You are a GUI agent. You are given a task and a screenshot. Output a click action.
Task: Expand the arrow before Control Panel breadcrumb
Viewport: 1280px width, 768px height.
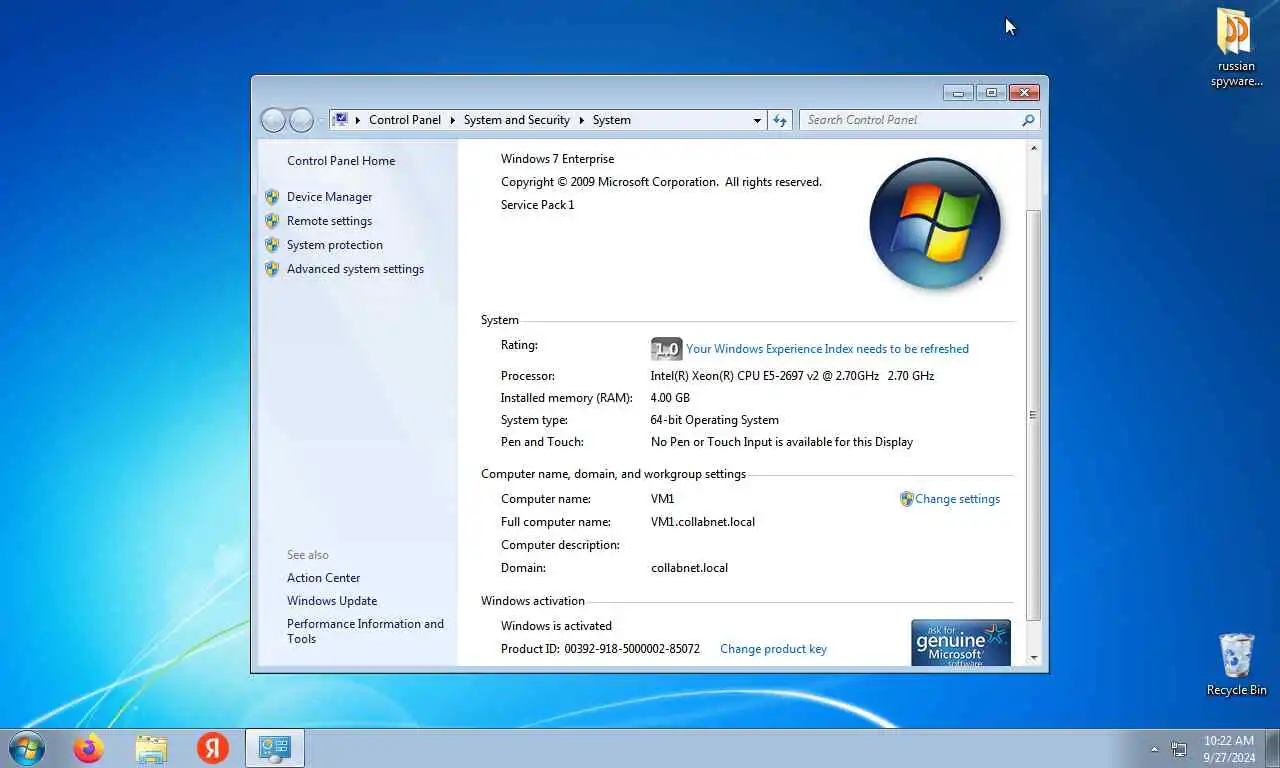[x=358, y=120]
